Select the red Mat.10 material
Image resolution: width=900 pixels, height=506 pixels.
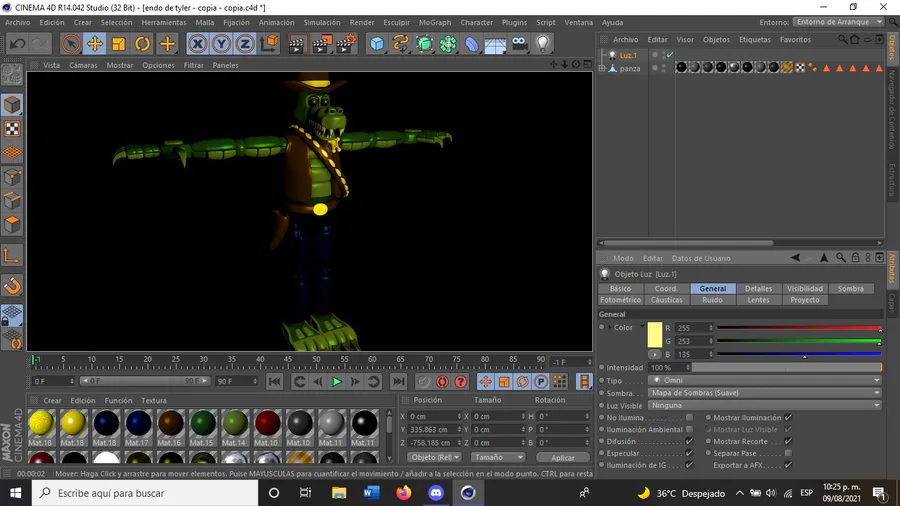pos(267,427)
